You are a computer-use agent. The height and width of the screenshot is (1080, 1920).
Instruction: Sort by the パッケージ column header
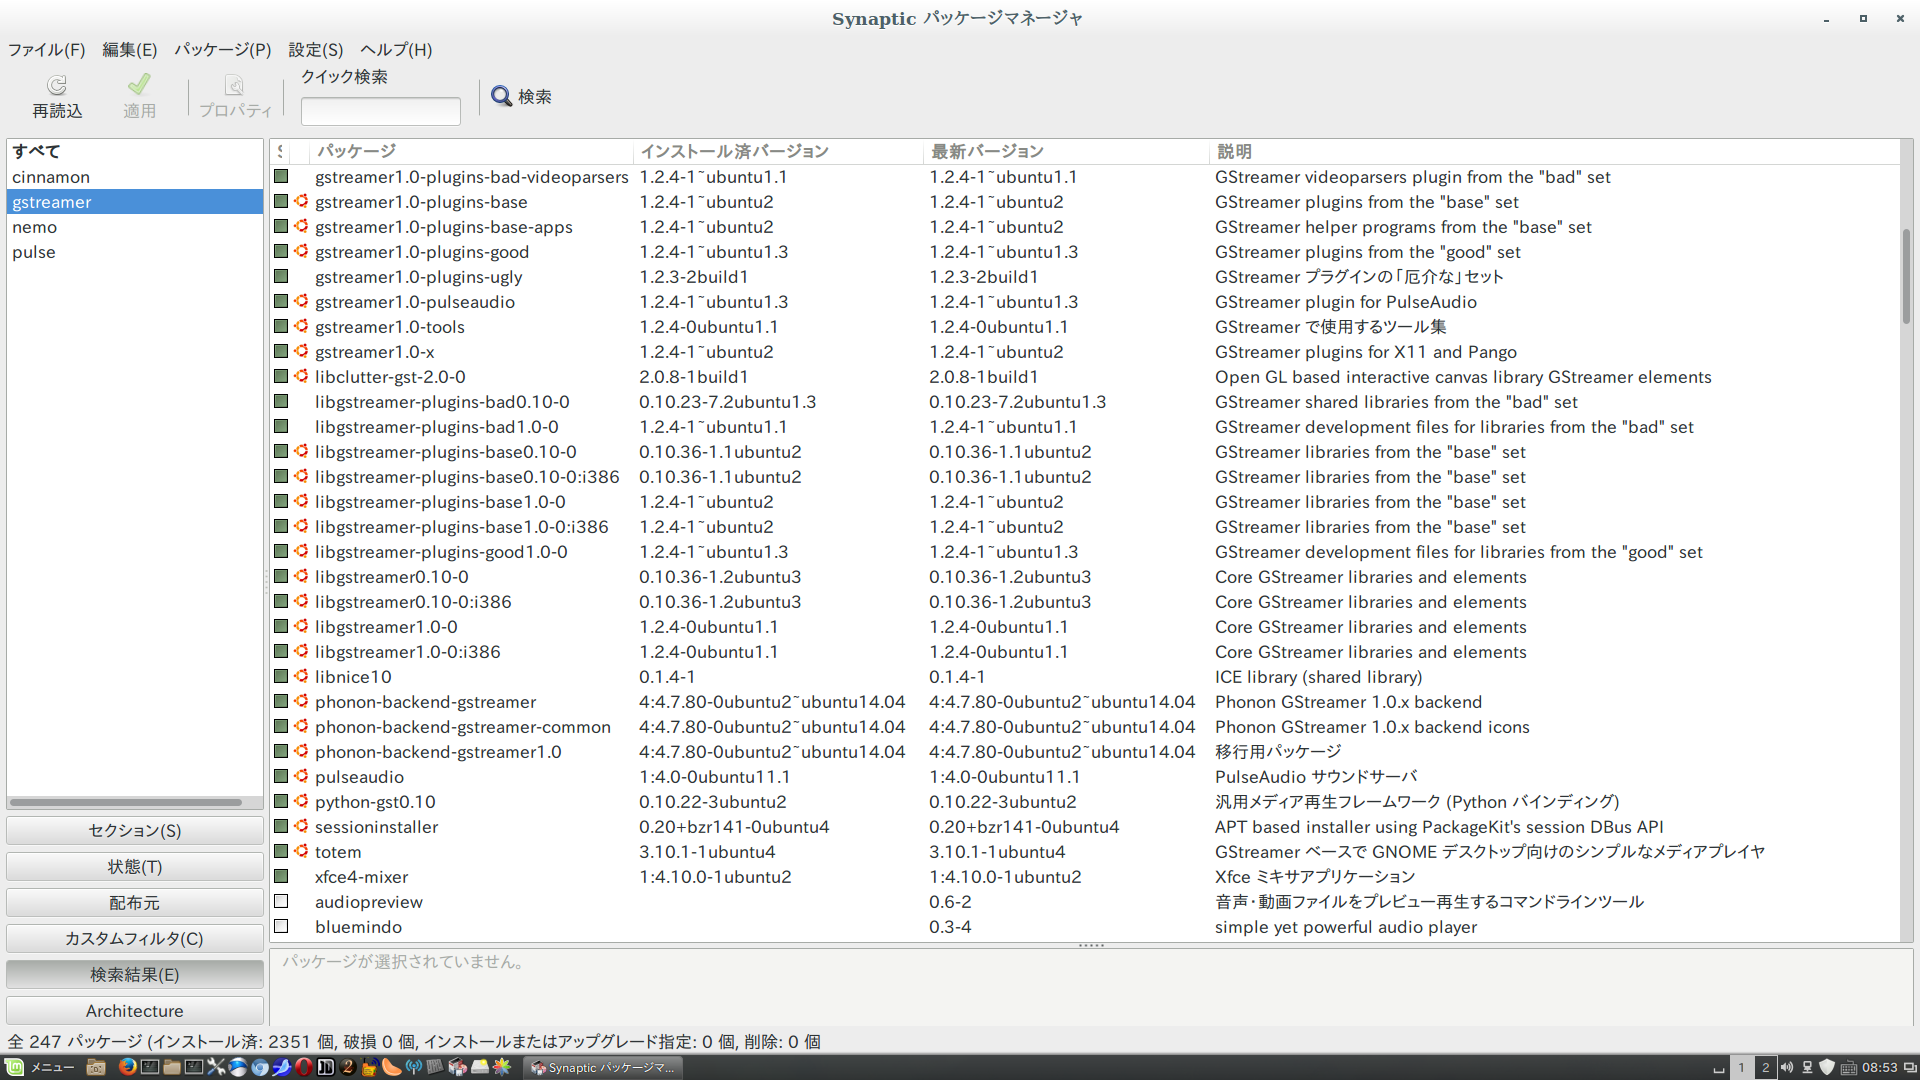tap(470, 151)
